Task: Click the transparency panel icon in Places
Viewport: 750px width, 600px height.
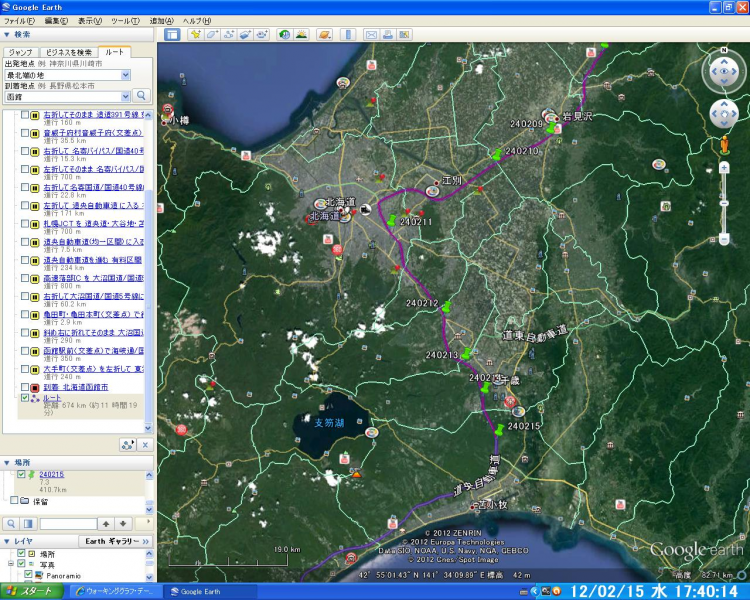Action: [x=28, y=524]
